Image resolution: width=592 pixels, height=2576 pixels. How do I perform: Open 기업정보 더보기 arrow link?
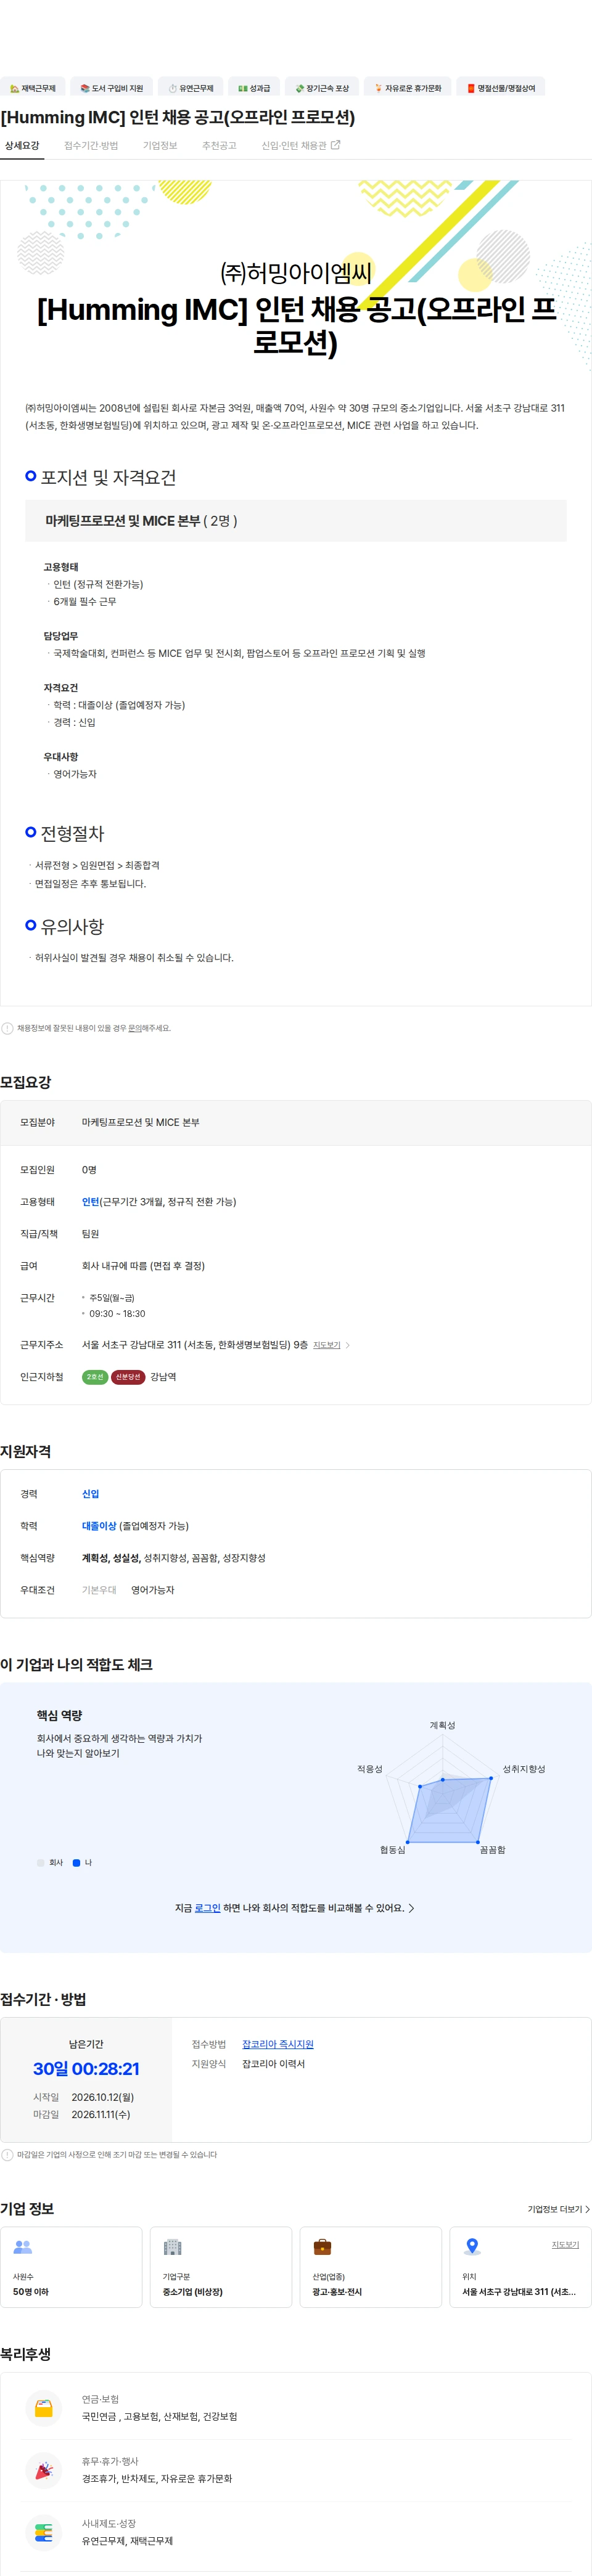coord(559,2209)
